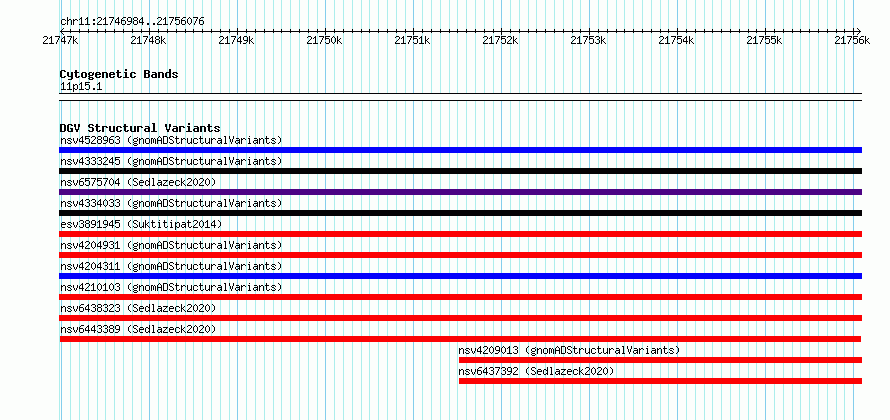Click the nsv6438323 red variant bar

coord(460,318)
